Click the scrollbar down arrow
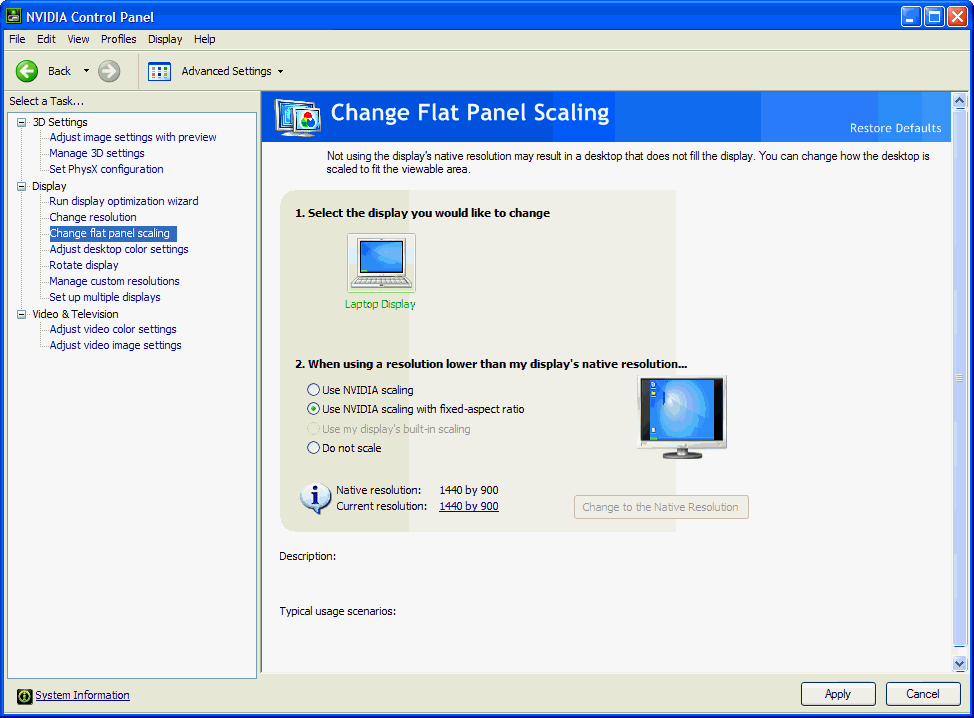The image size is (974, 718). [960, 663]
